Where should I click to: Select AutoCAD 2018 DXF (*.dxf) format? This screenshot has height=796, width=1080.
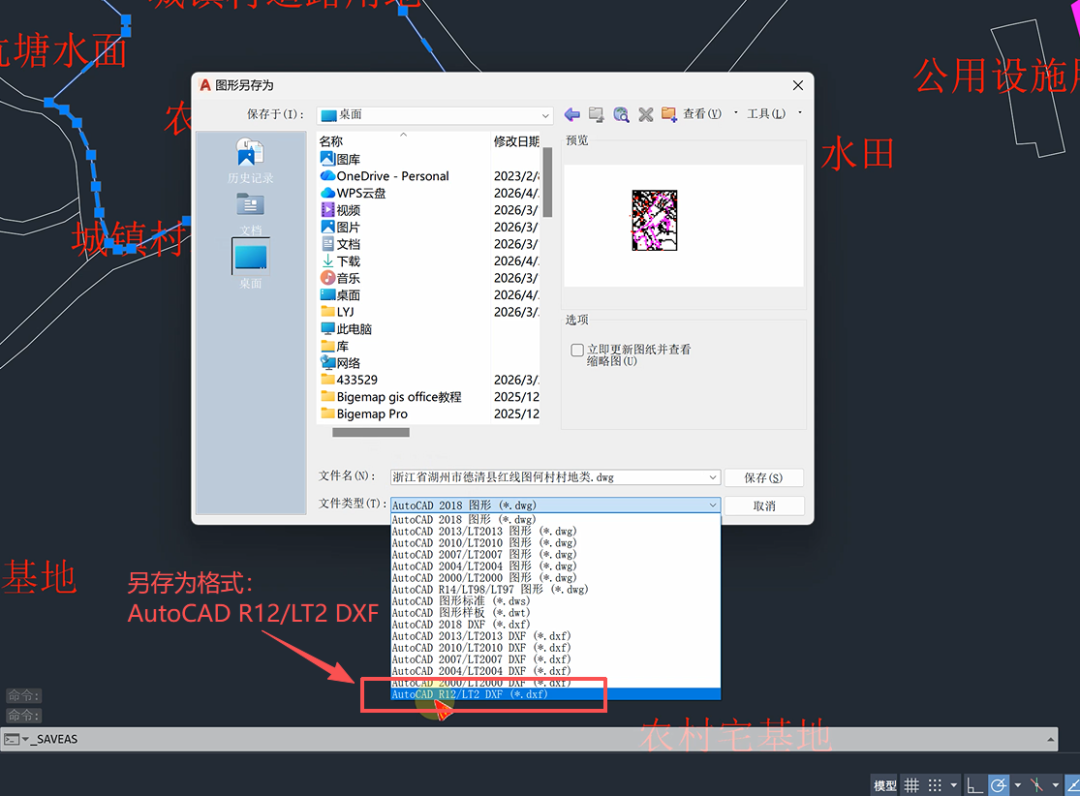[555, 625]
